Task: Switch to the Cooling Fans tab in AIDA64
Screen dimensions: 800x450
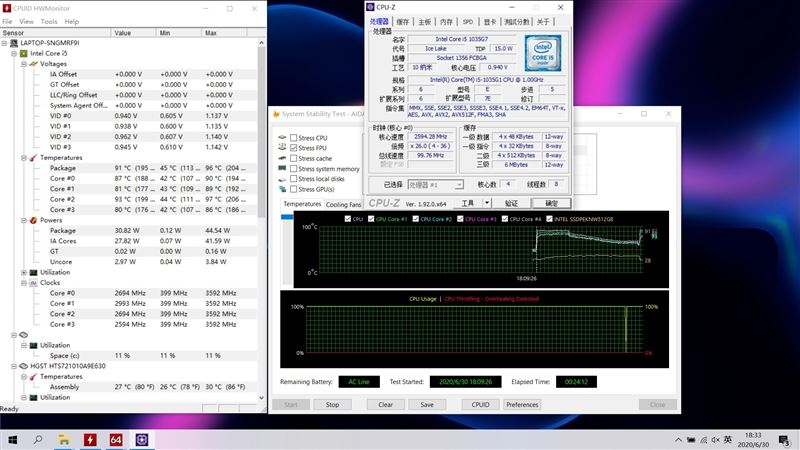Action: tap(343, 204)
